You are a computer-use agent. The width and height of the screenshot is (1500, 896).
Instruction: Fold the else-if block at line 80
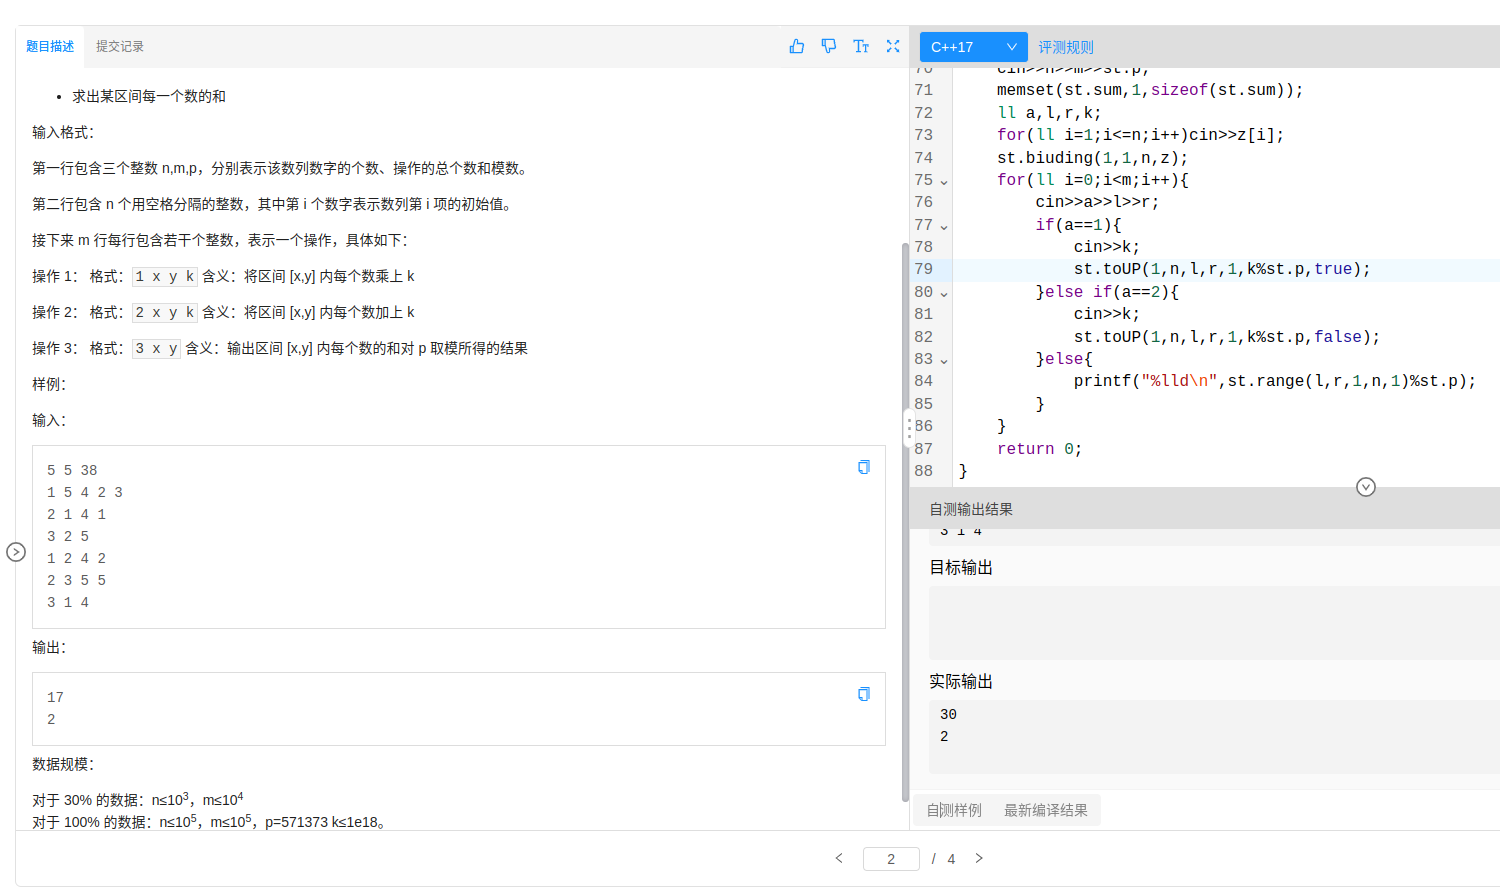944,294
